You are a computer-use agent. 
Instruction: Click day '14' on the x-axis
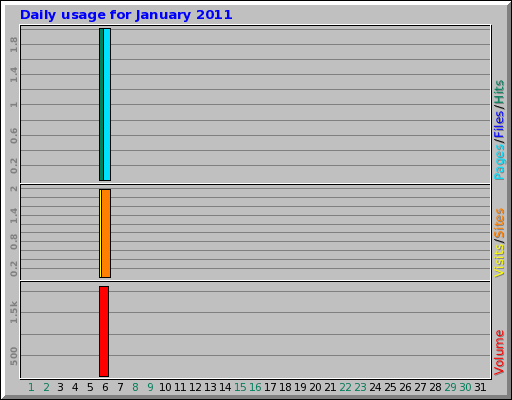(x=225, y=387)
